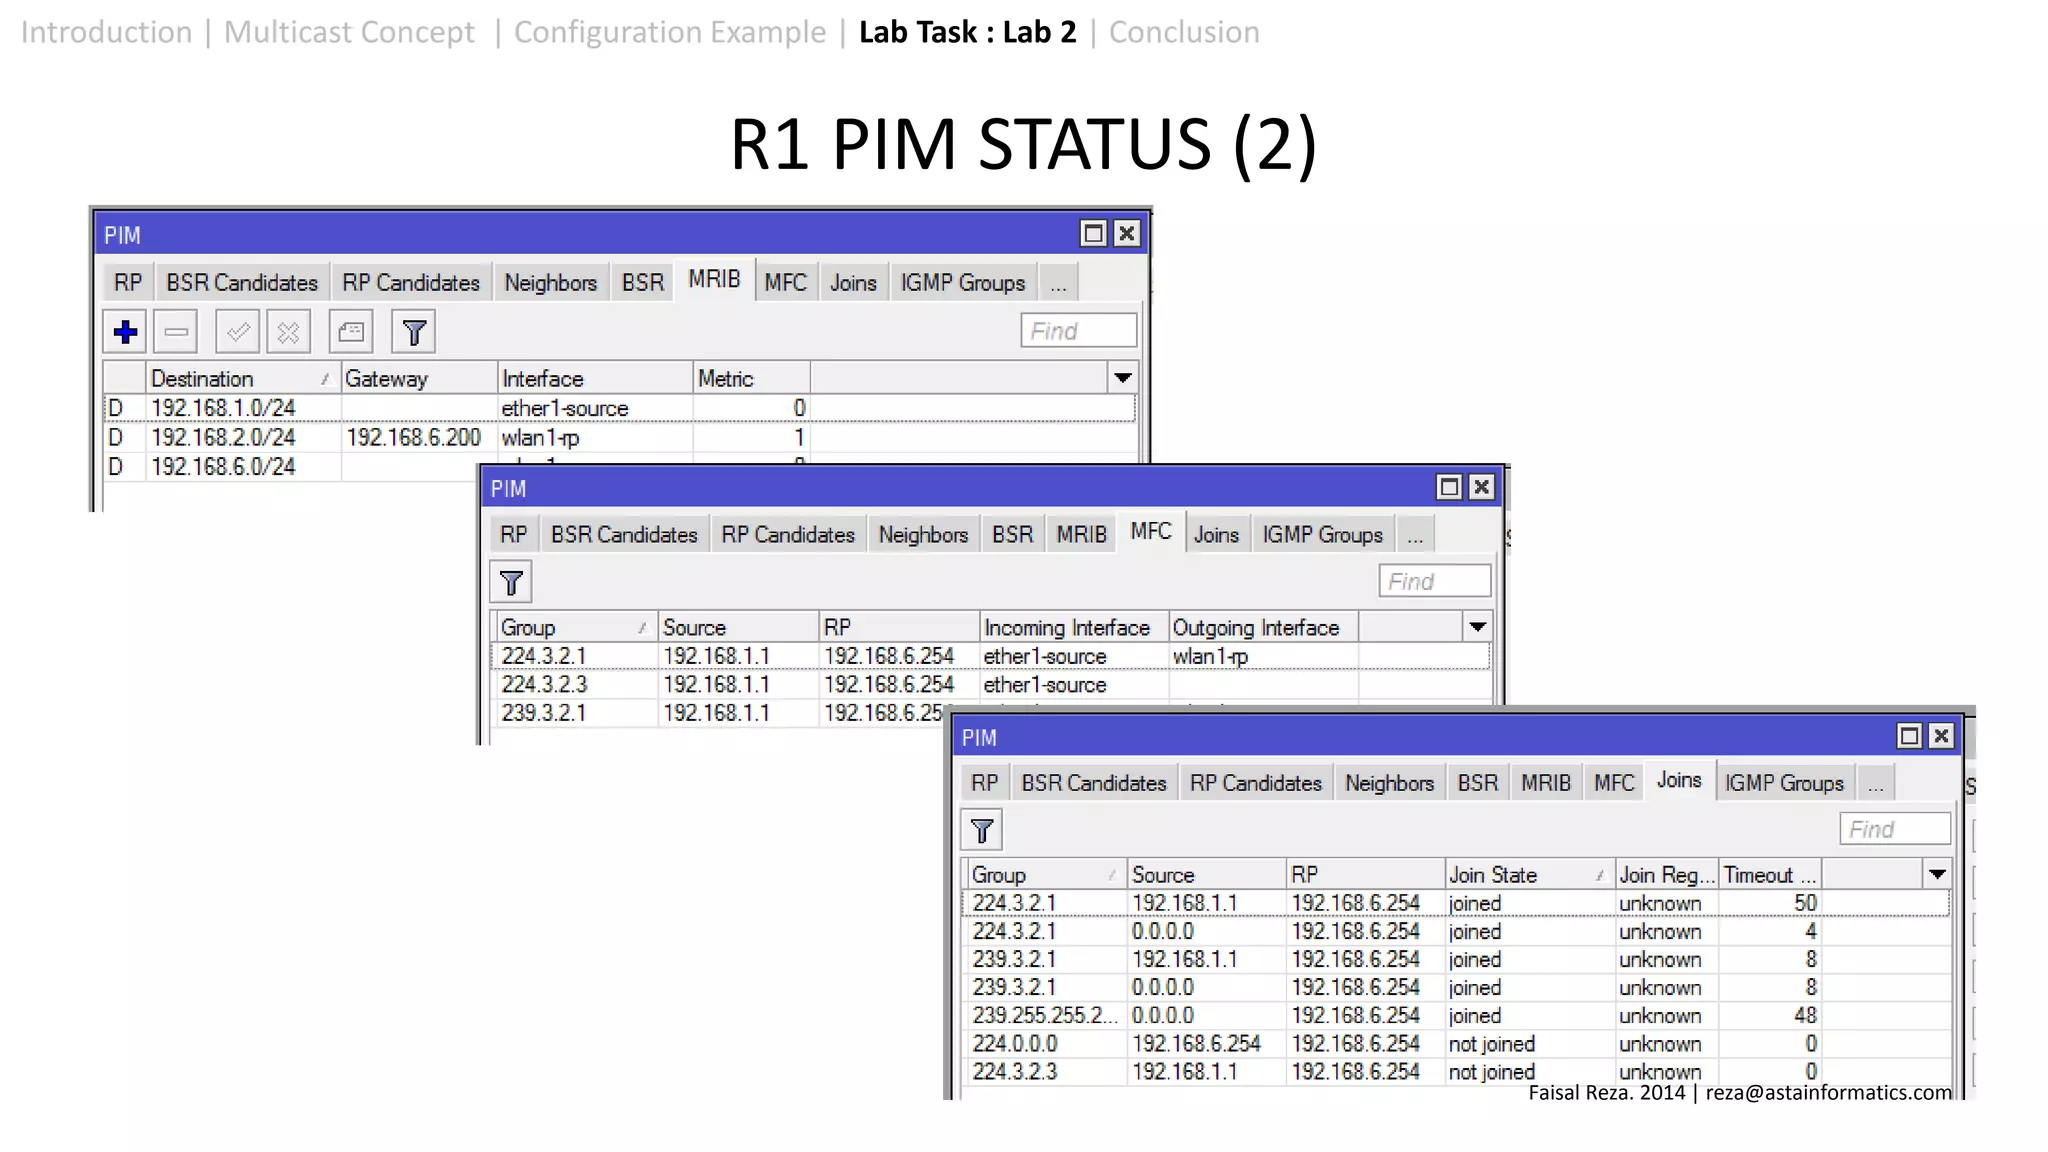Select MFC row for group 224.3.2.3
This screenshot has width=2048, height=1152.
coord(991,684)
